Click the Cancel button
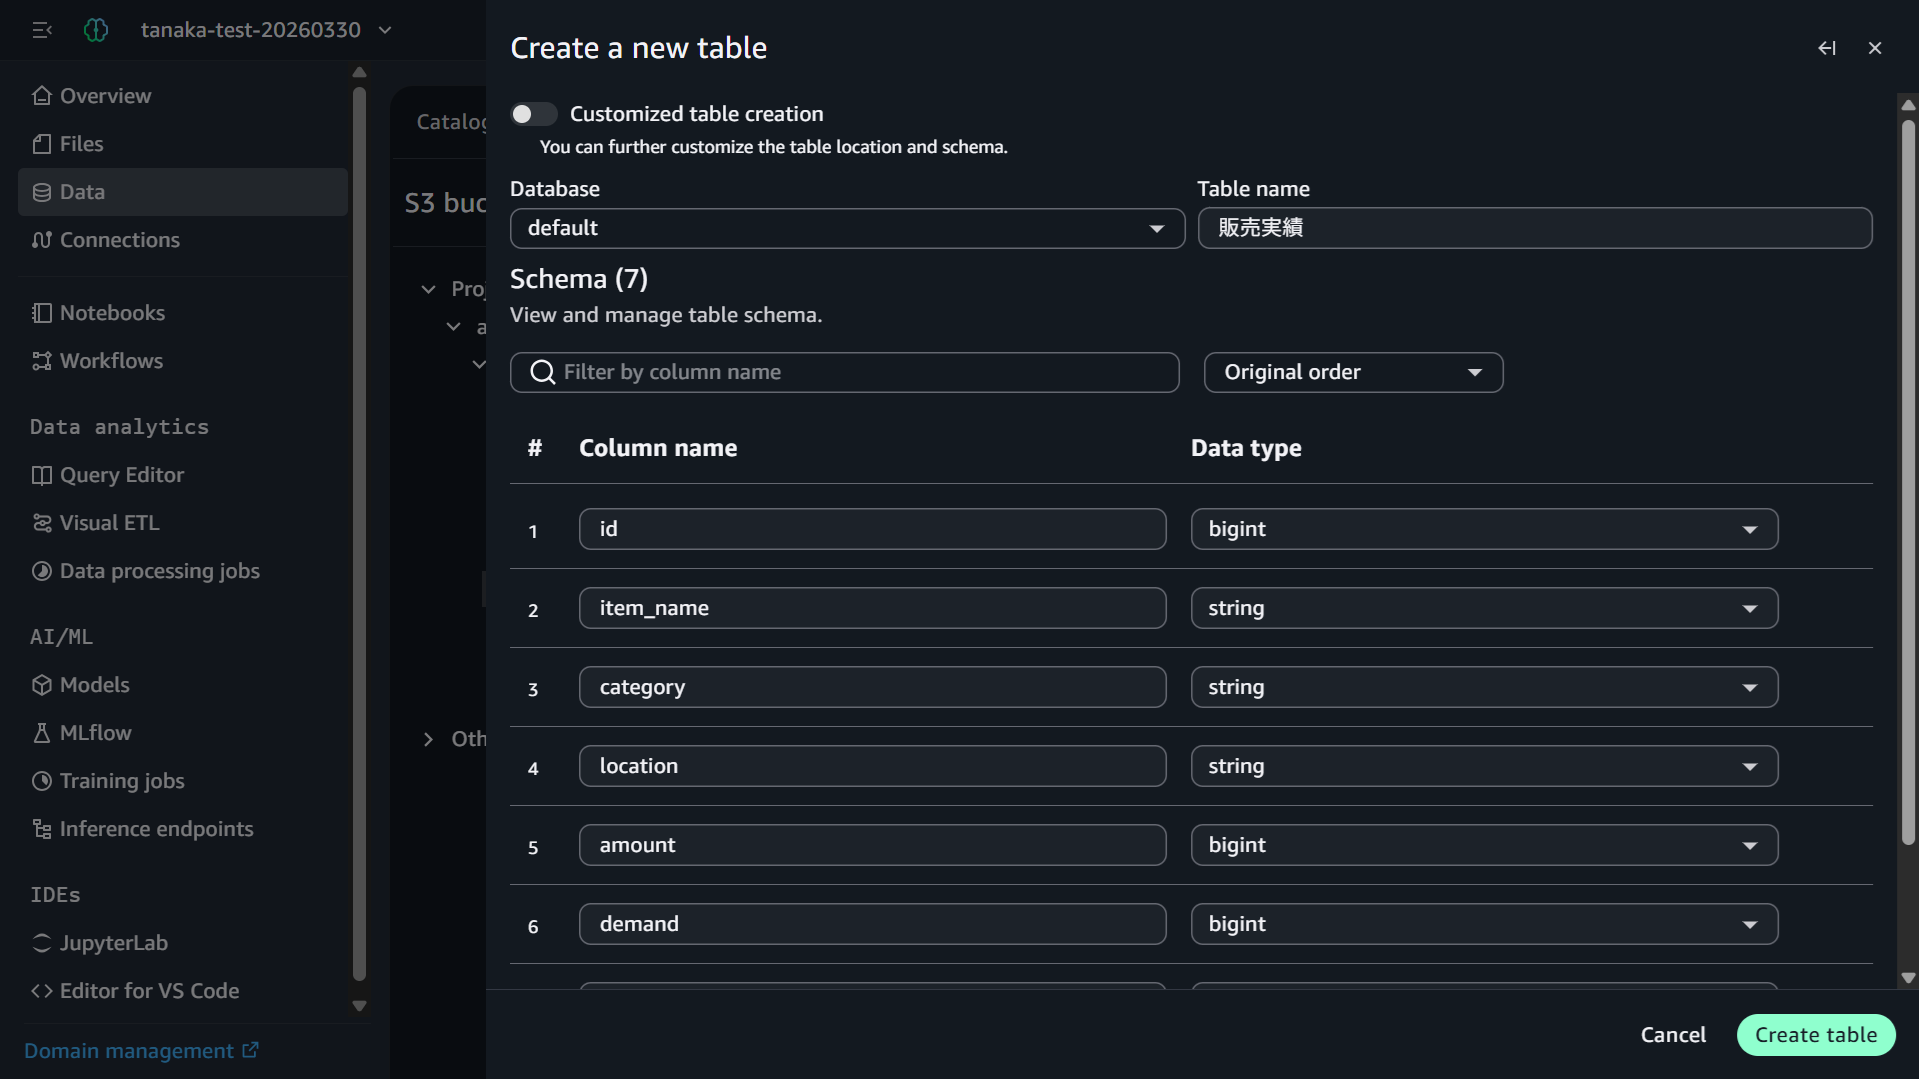 coord(1673,1035)
